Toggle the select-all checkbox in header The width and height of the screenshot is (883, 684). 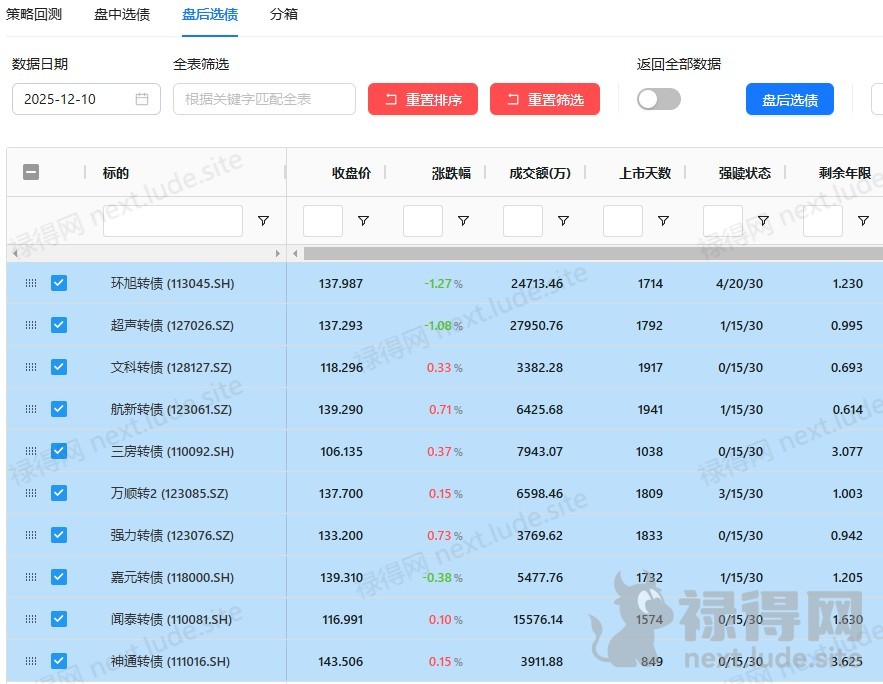(x=31, y=172)
